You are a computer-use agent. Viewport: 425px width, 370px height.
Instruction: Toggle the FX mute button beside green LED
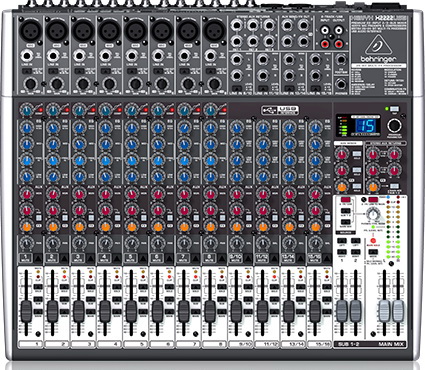[394, 109]
